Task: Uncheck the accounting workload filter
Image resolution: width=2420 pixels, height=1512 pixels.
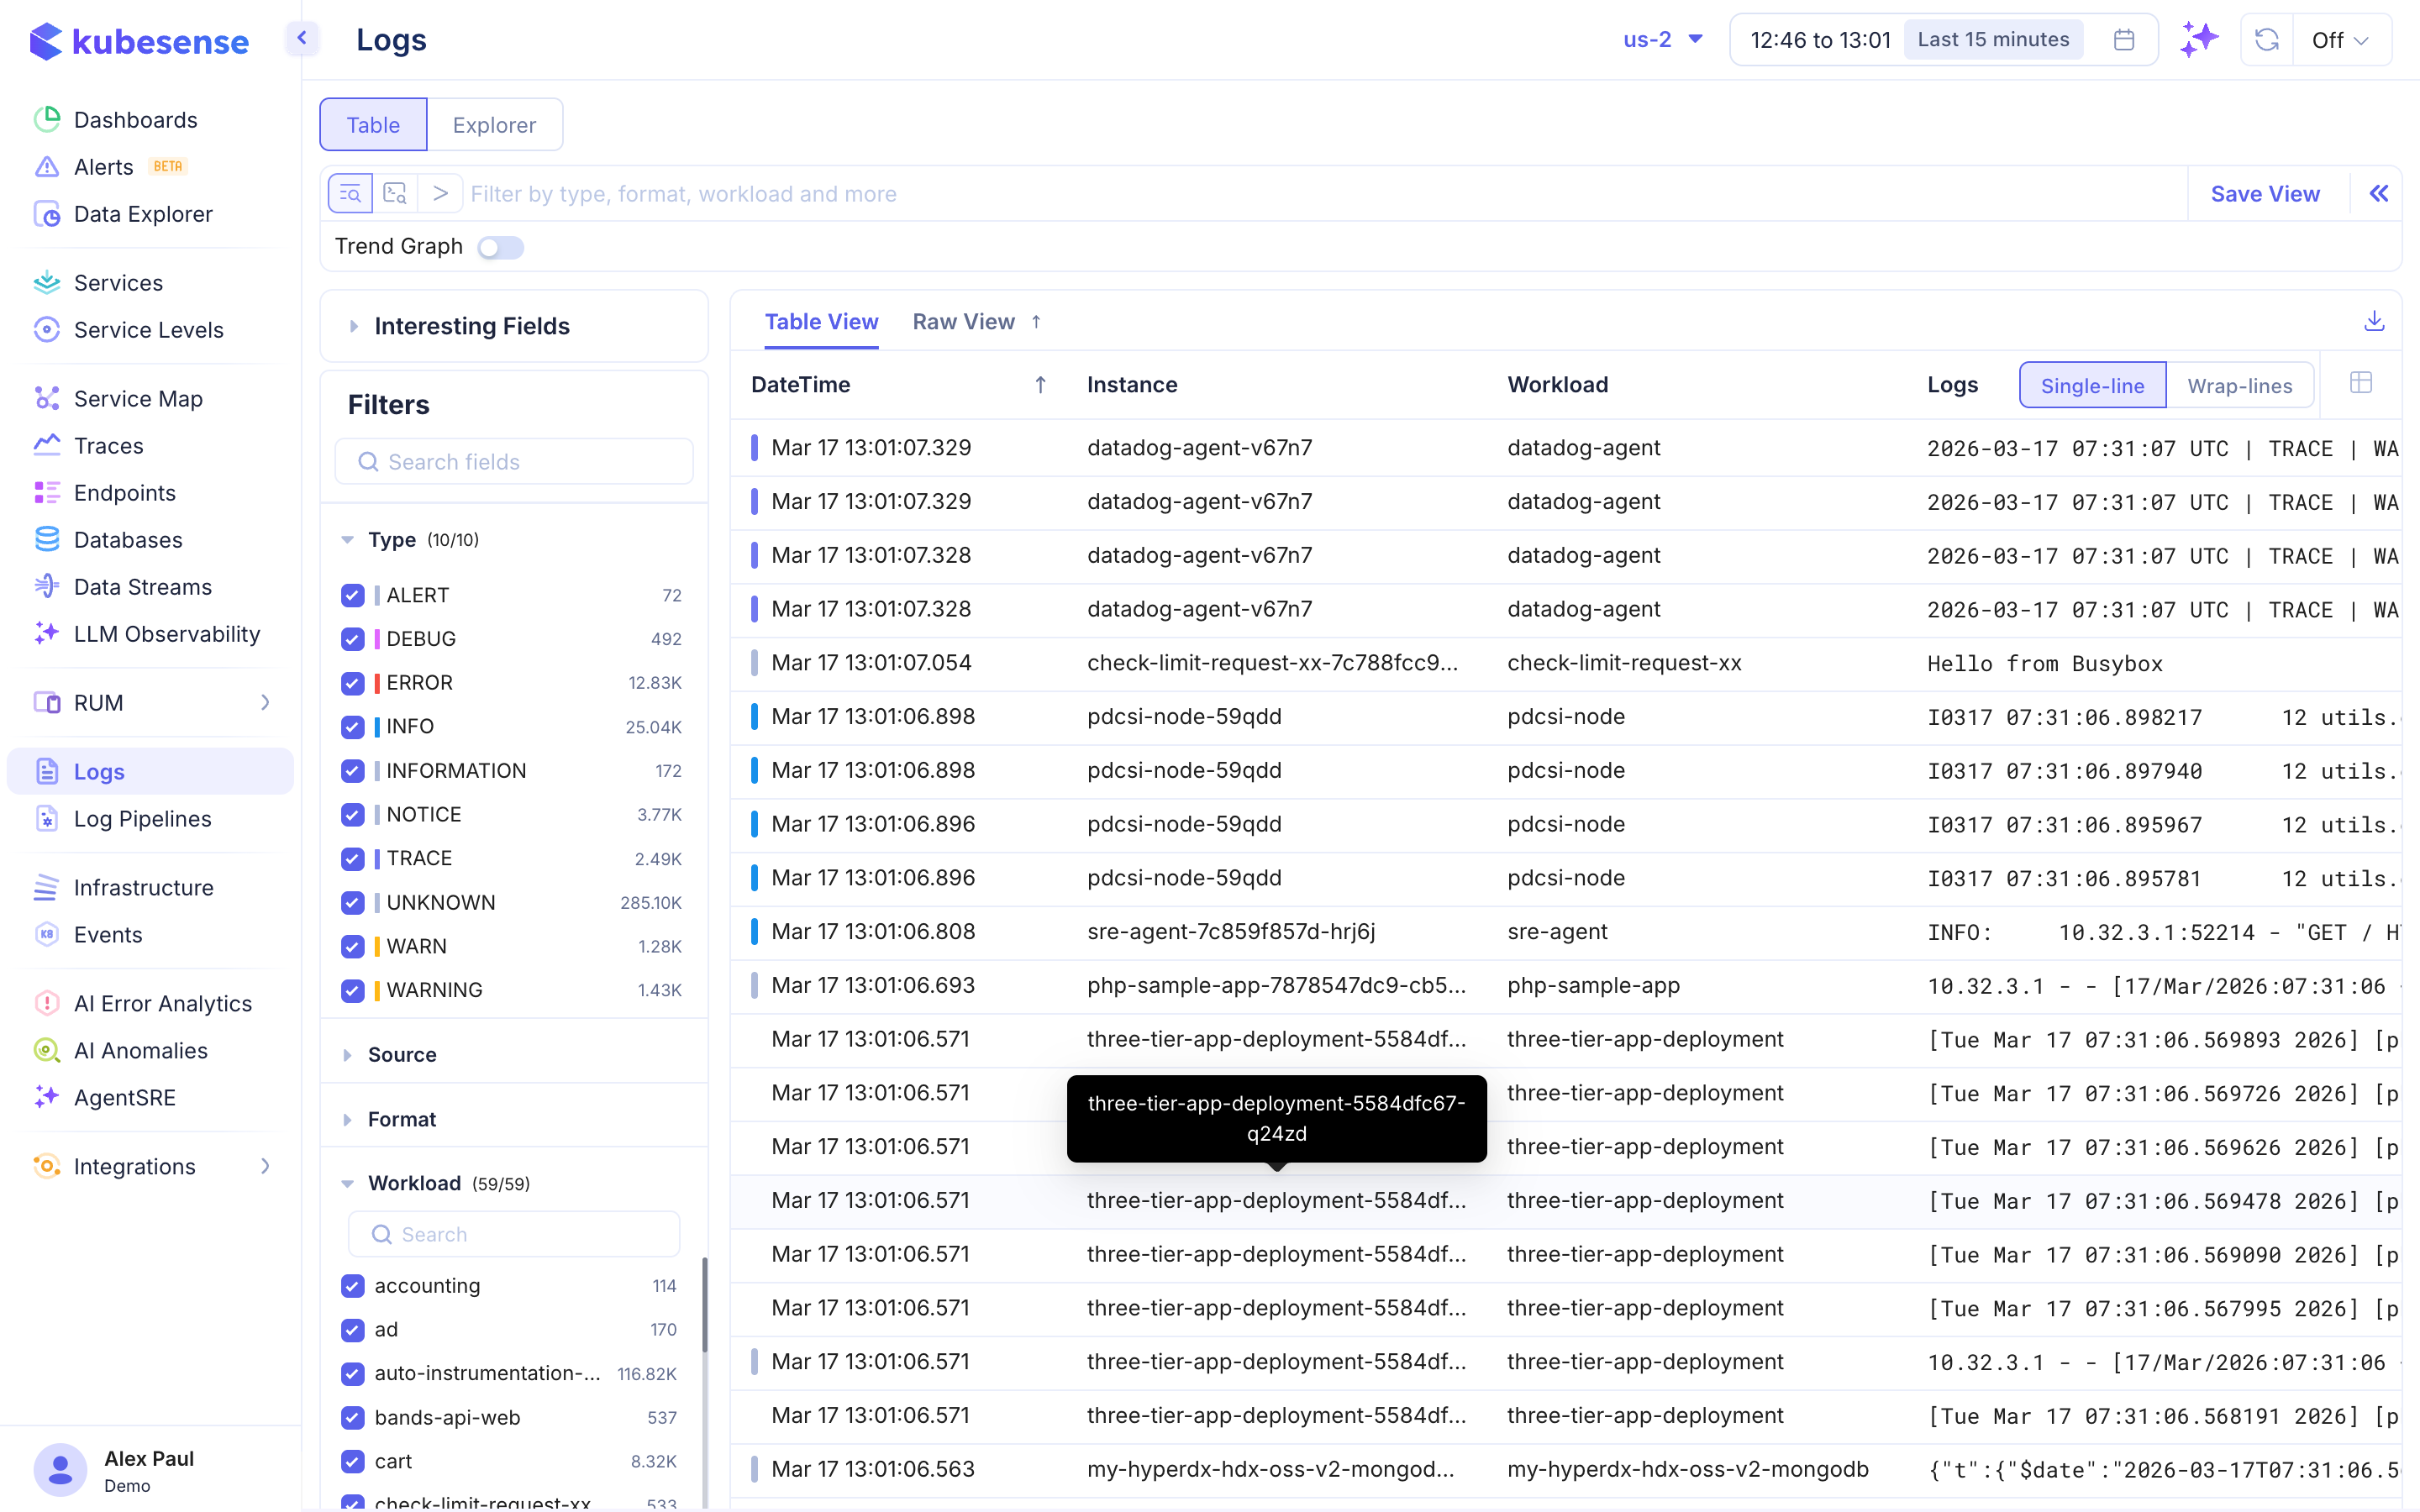Action: point(352,1287)
